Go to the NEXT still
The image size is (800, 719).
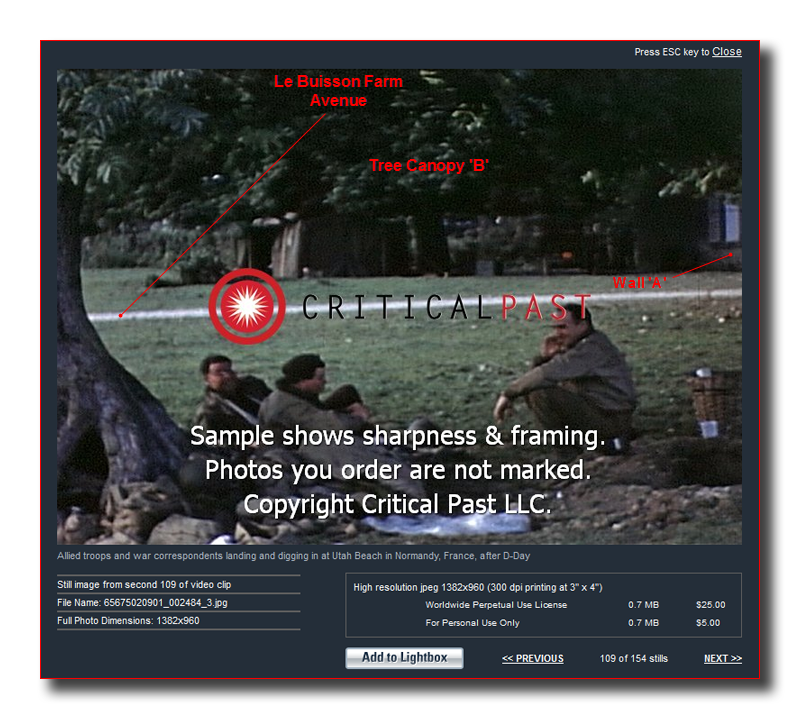723,658
